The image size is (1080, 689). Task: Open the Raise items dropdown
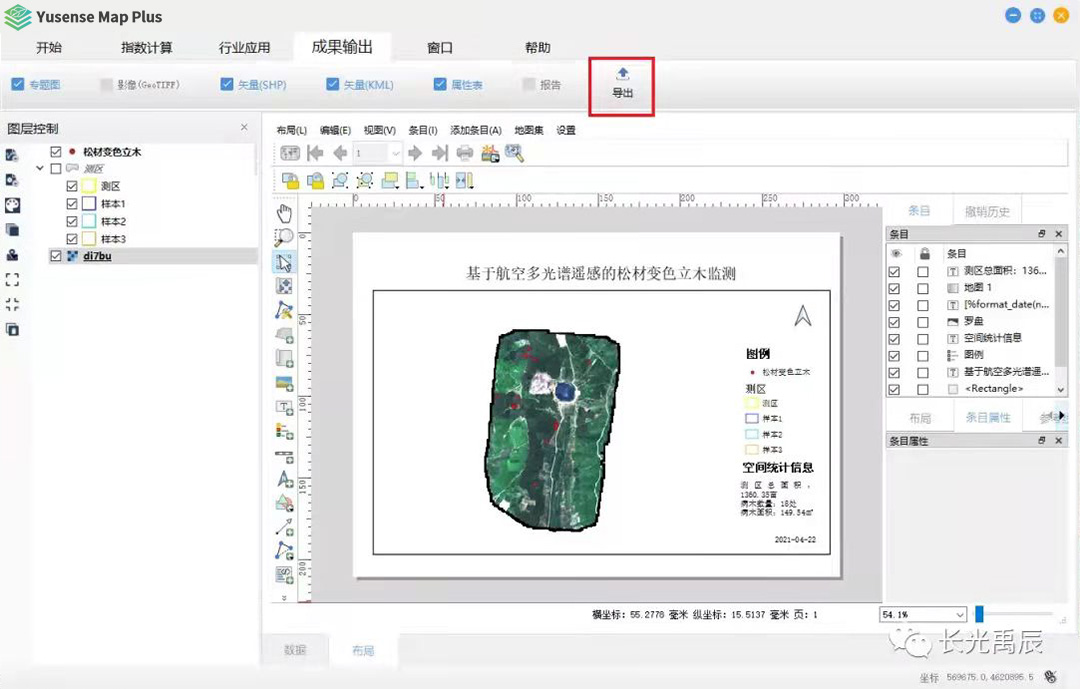click(x=390, y=181)
